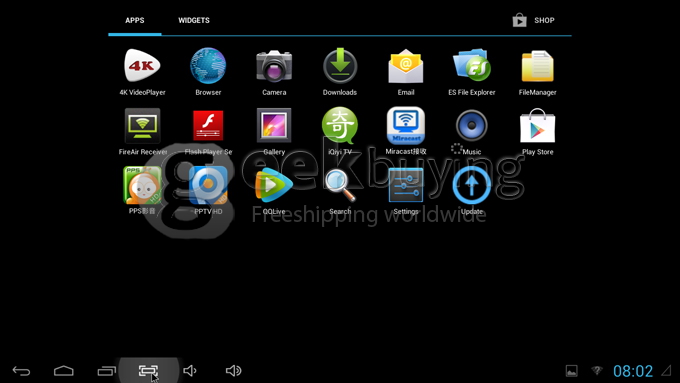Tap the Home navigation button
Screen dimensions: 680x383
(64, 371)
